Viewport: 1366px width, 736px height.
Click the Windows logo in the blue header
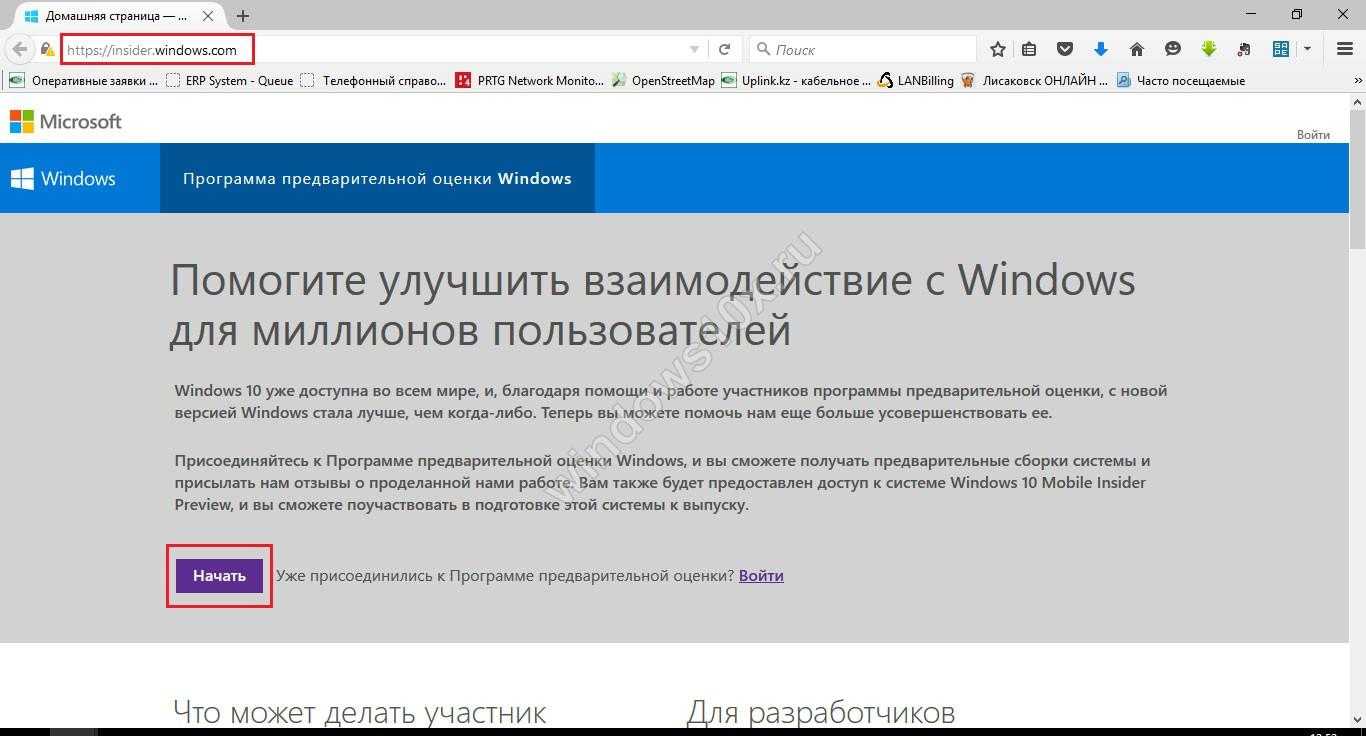tap(63, 179)
